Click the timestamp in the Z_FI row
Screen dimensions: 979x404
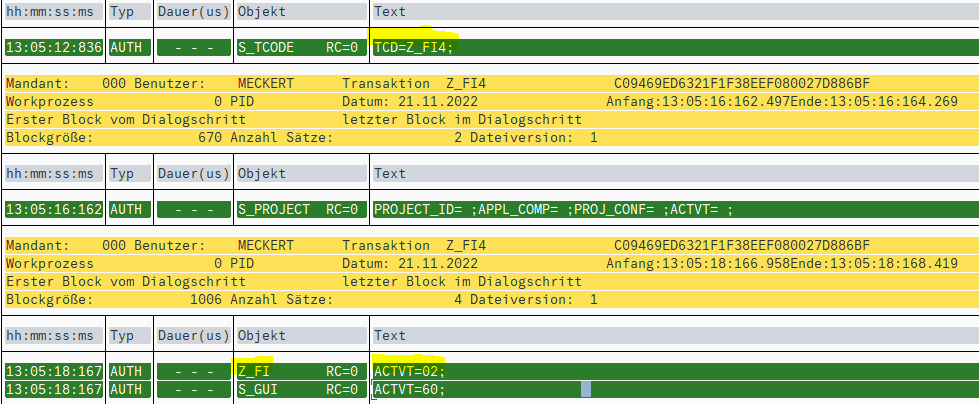(x=52, y=372)
